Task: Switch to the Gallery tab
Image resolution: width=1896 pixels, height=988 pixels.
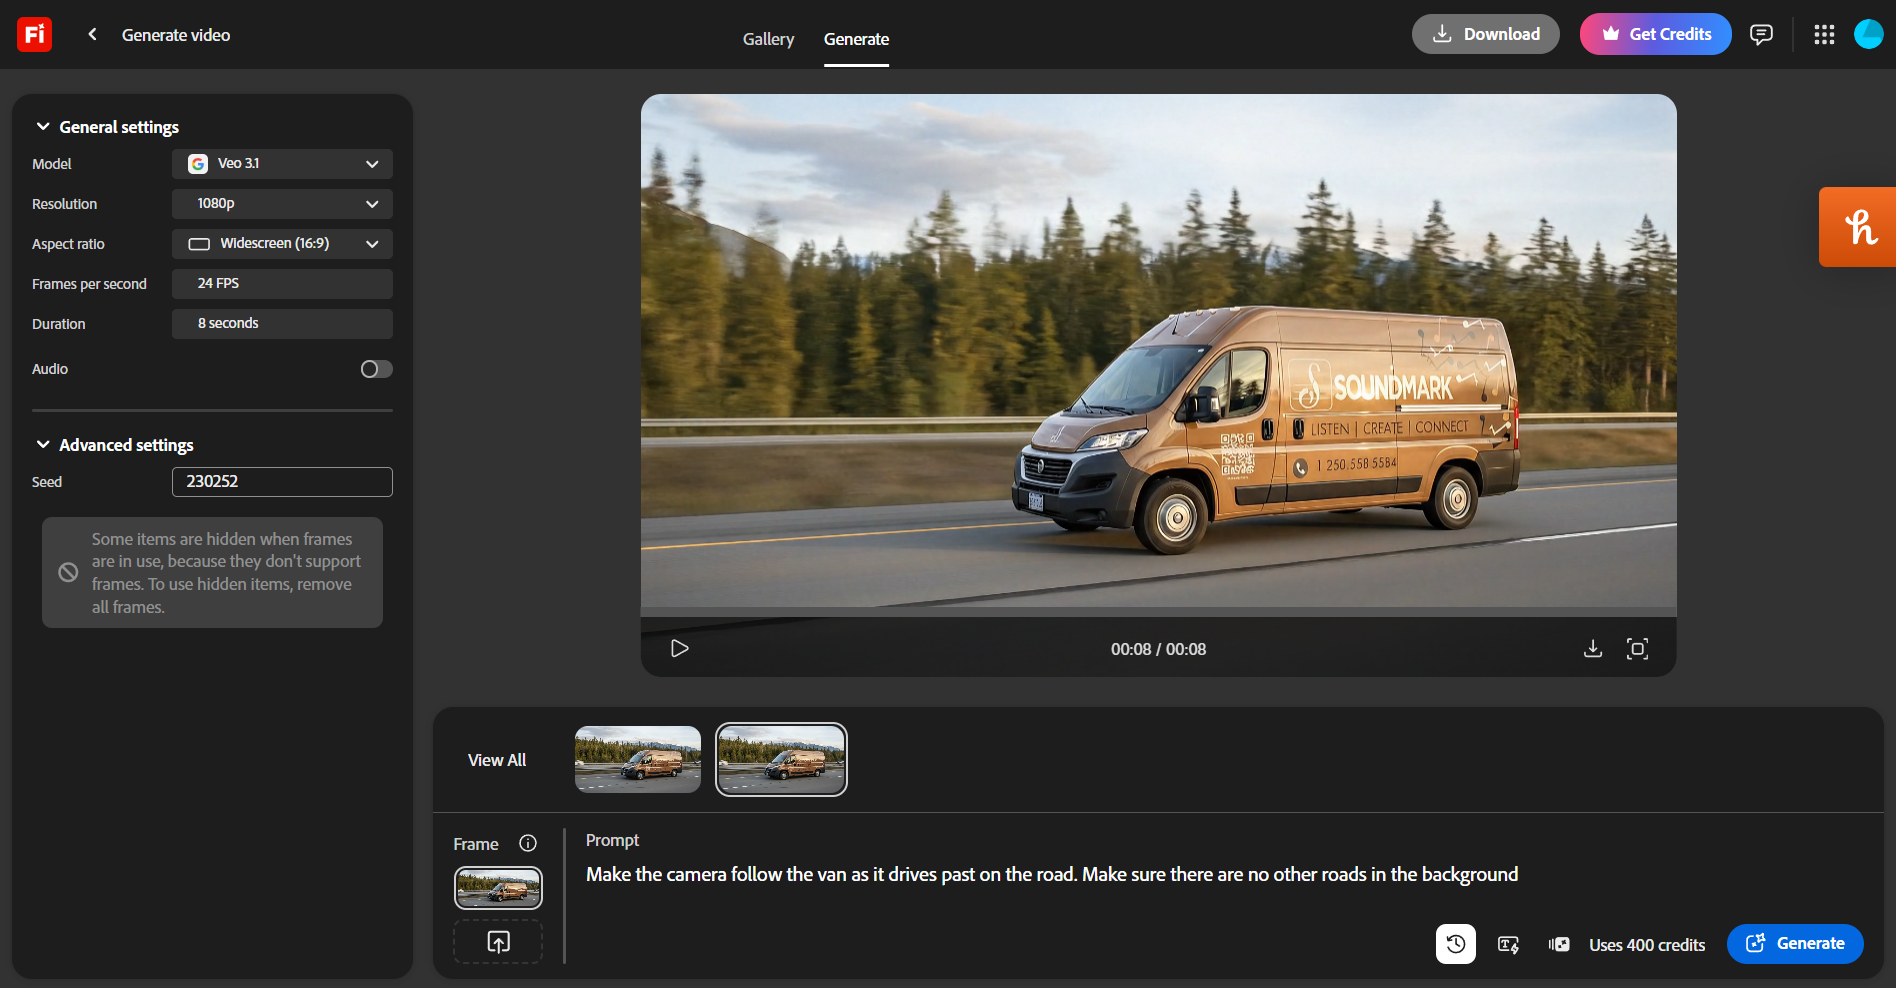Action: click(768, 39)
